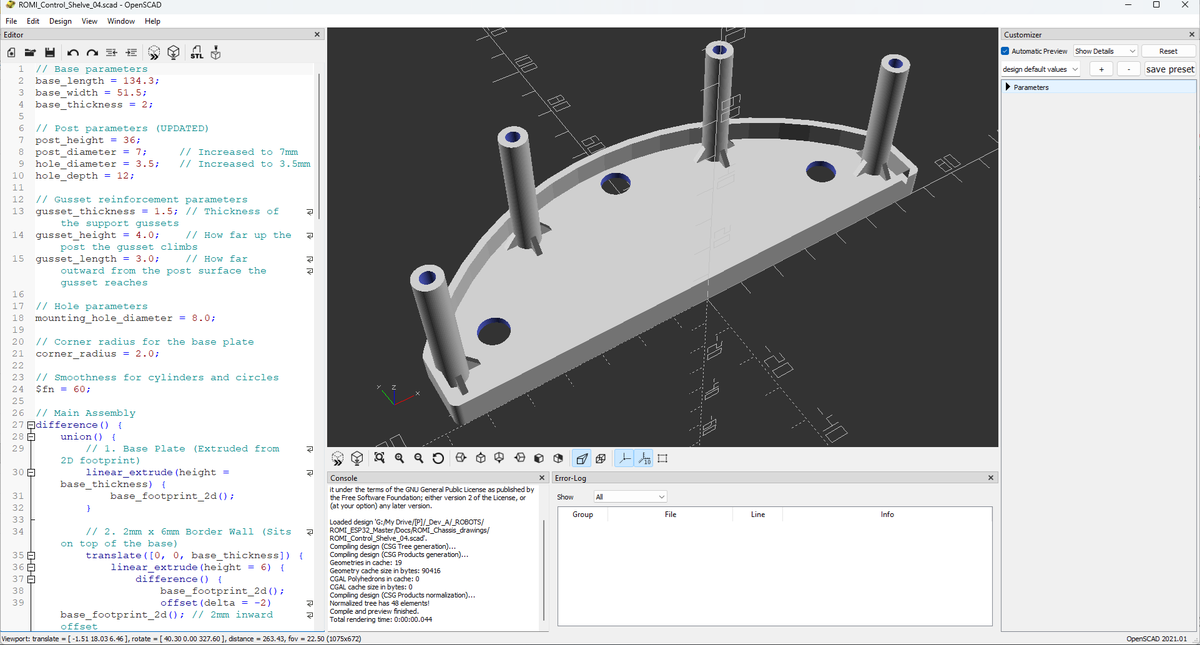Open the Error-Log Show filter dropdown

(x=630, y=496)
